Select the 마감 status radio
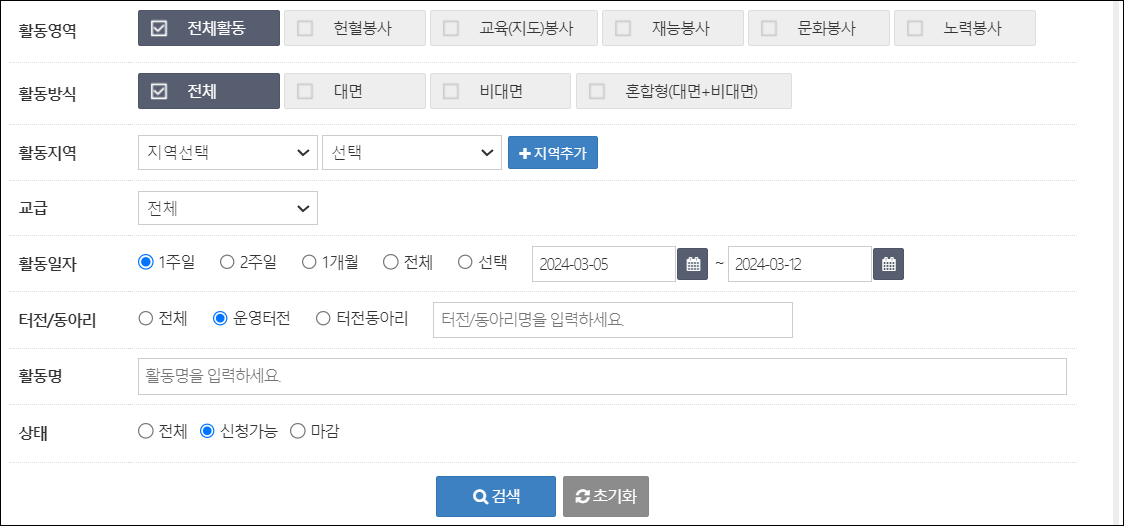1124x526 pixels. [297, 431]
